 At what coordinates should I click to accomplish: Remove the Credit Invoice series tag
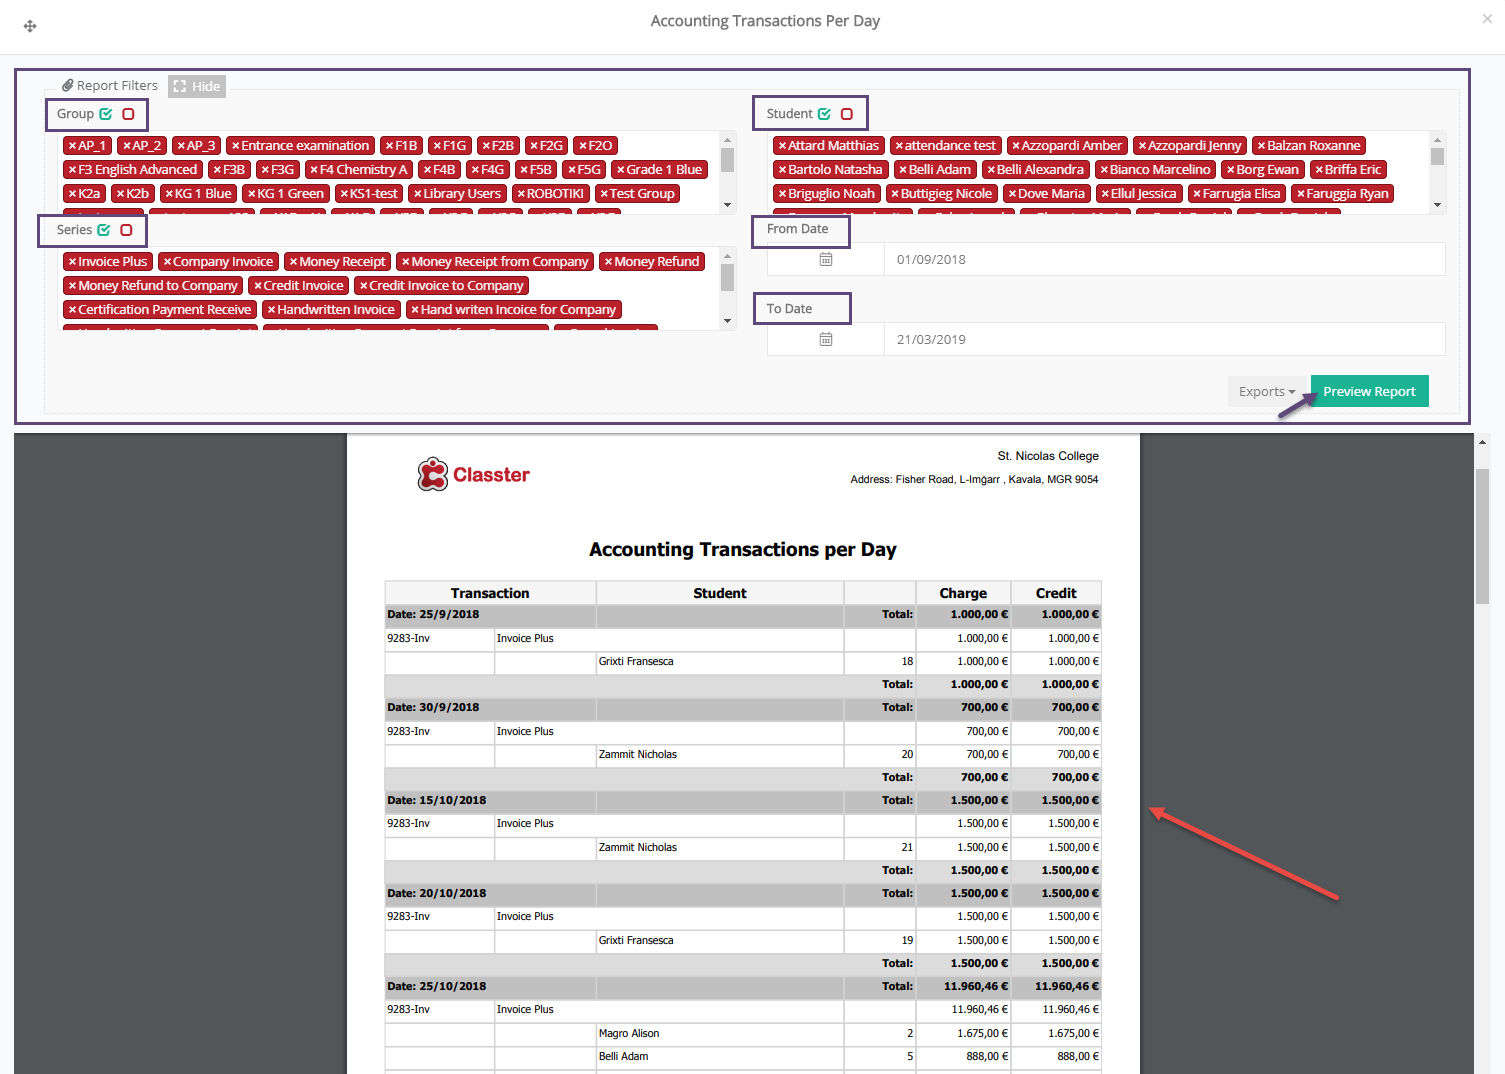click(258, 286)
